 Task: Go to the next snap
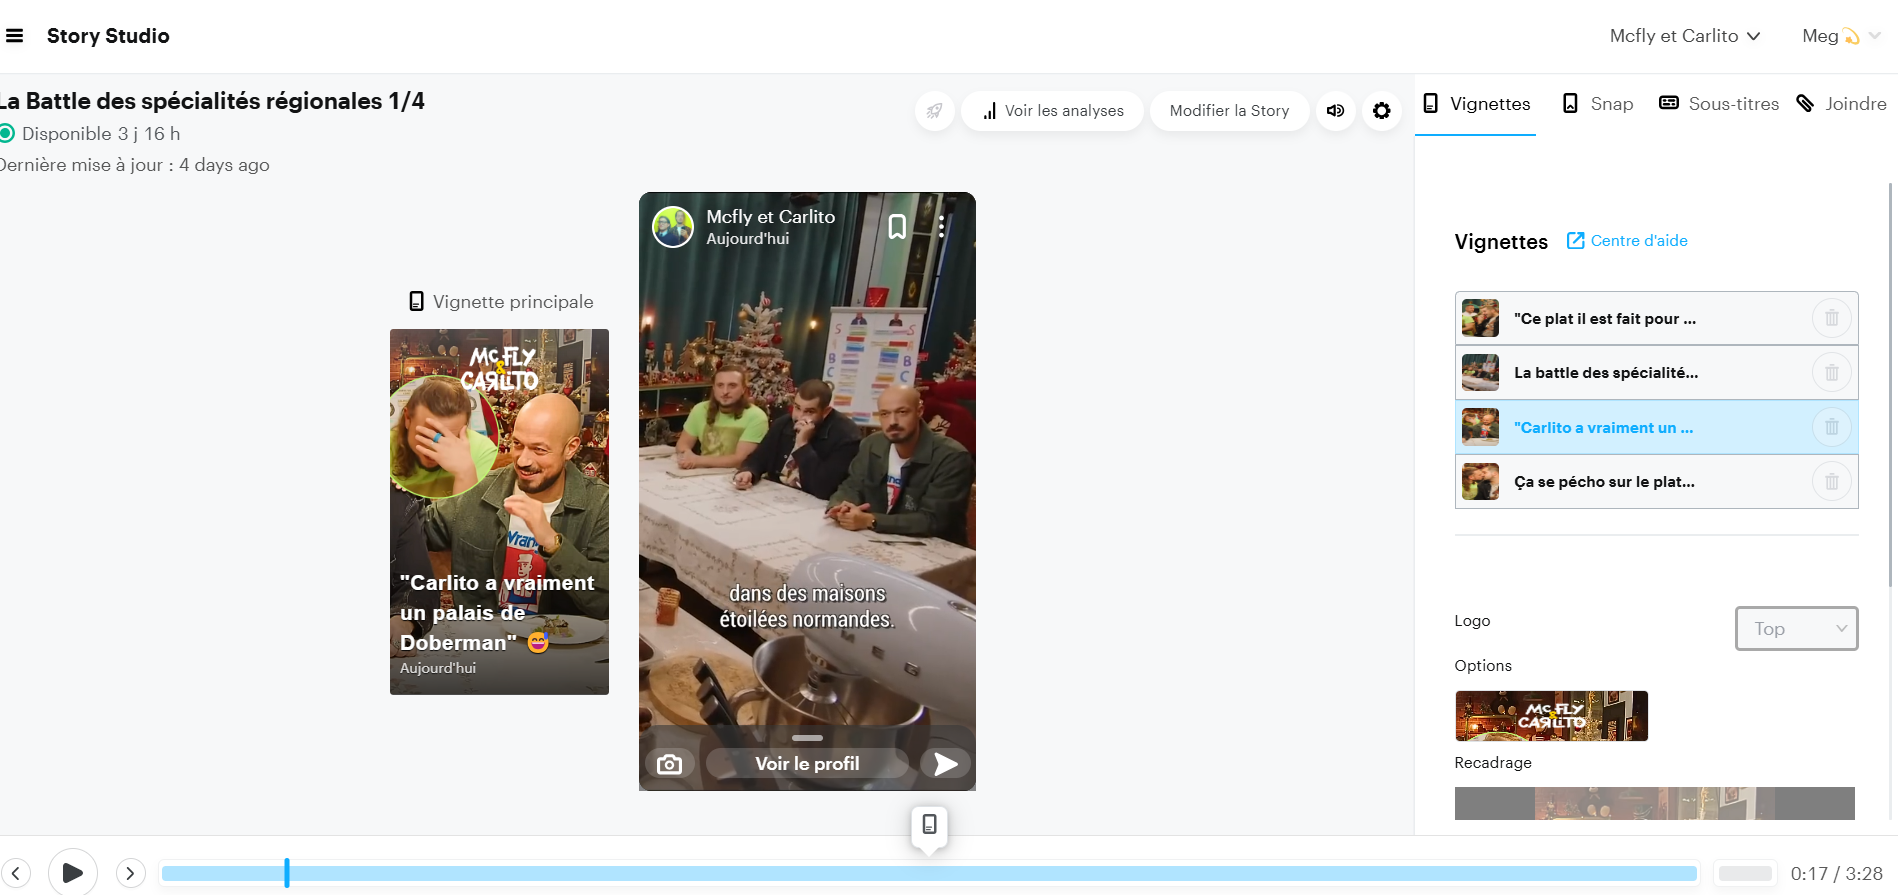[130, 873]
